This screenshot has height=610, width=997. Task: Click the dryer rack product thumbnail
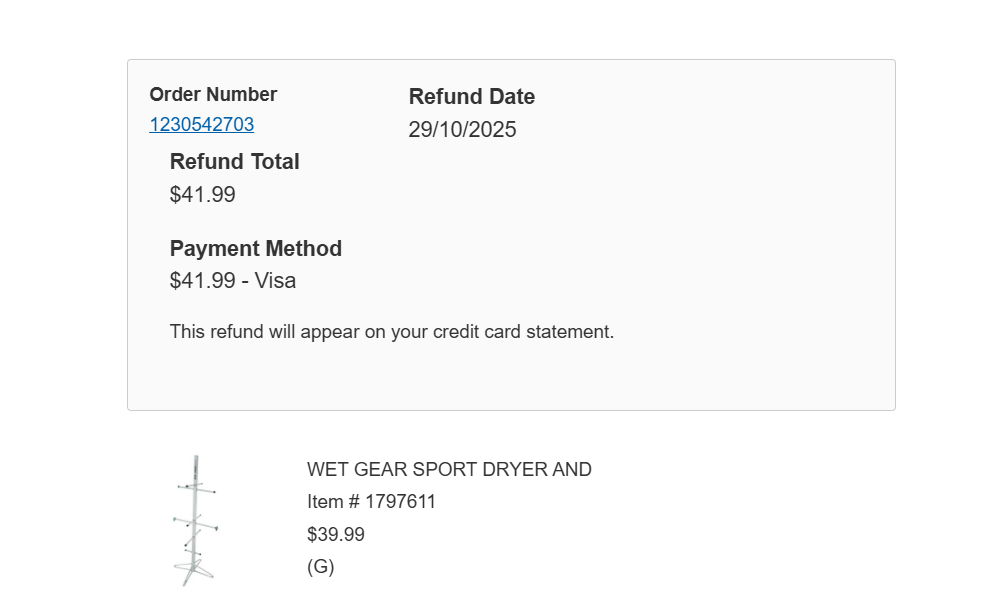pos(195,520)
